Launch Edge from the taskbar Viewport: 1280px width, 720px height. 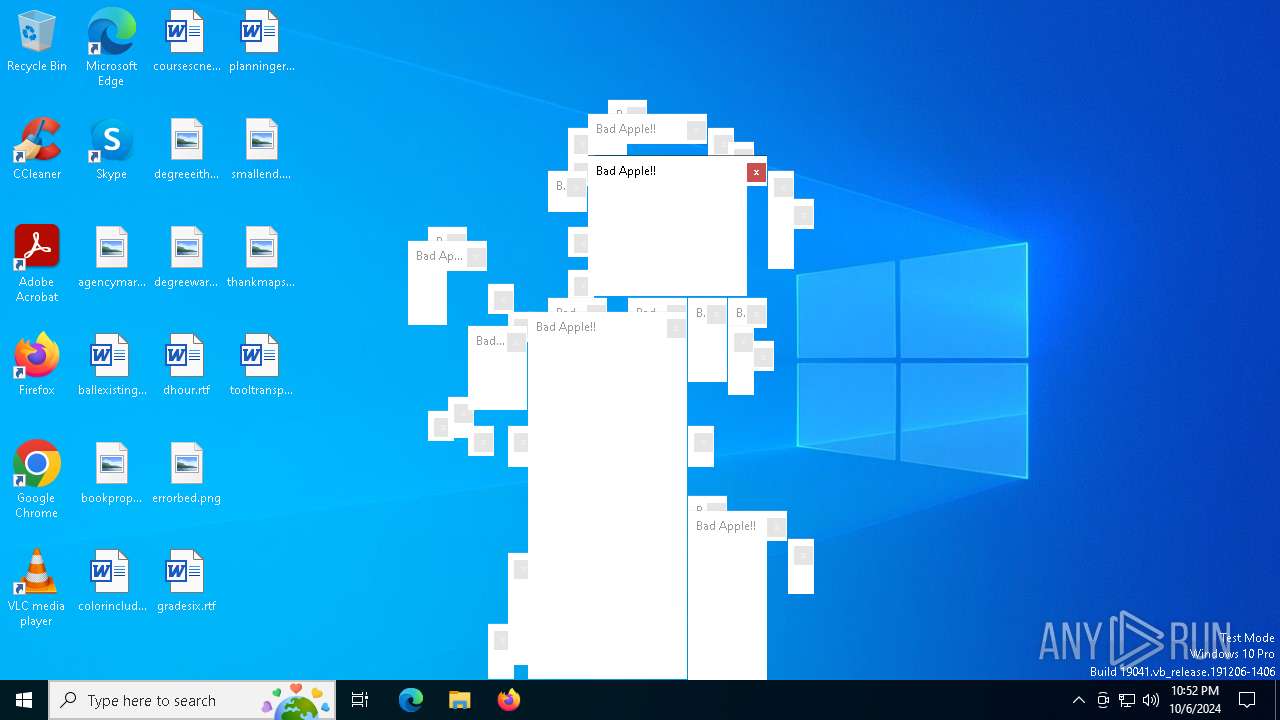point(411,700)
